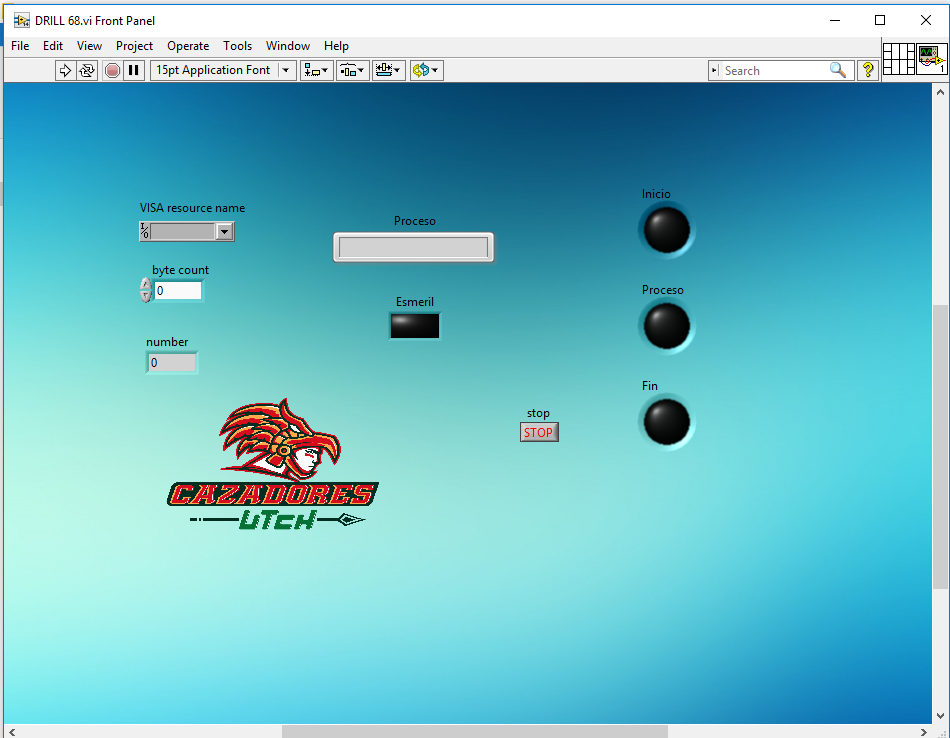Click the connector pane grid icon
The image size is (950, 738).
[898, 58]
